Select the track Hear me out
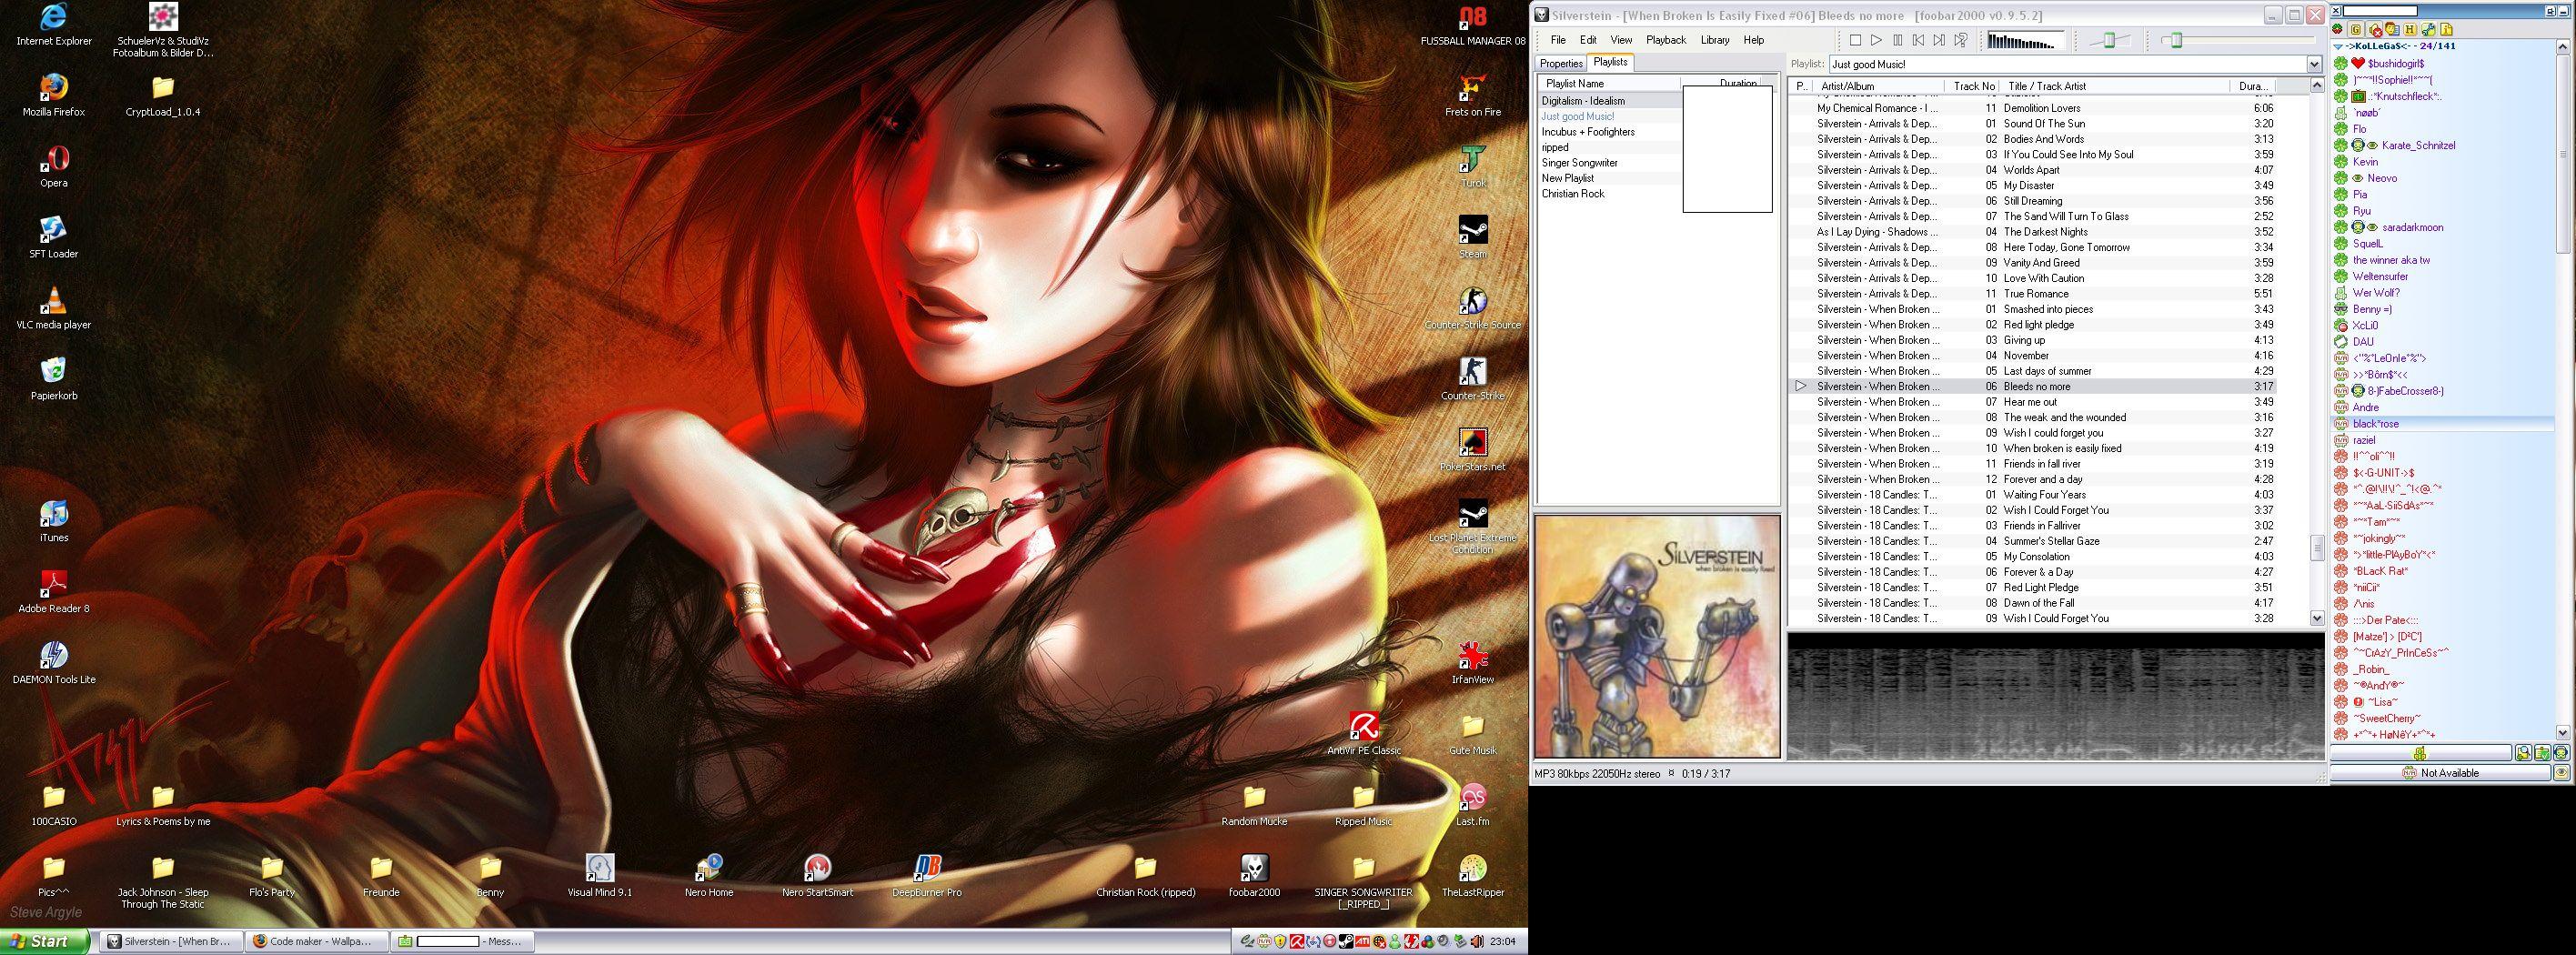2576x955 pixels. pyautogui.click(x=2030, y=402)
